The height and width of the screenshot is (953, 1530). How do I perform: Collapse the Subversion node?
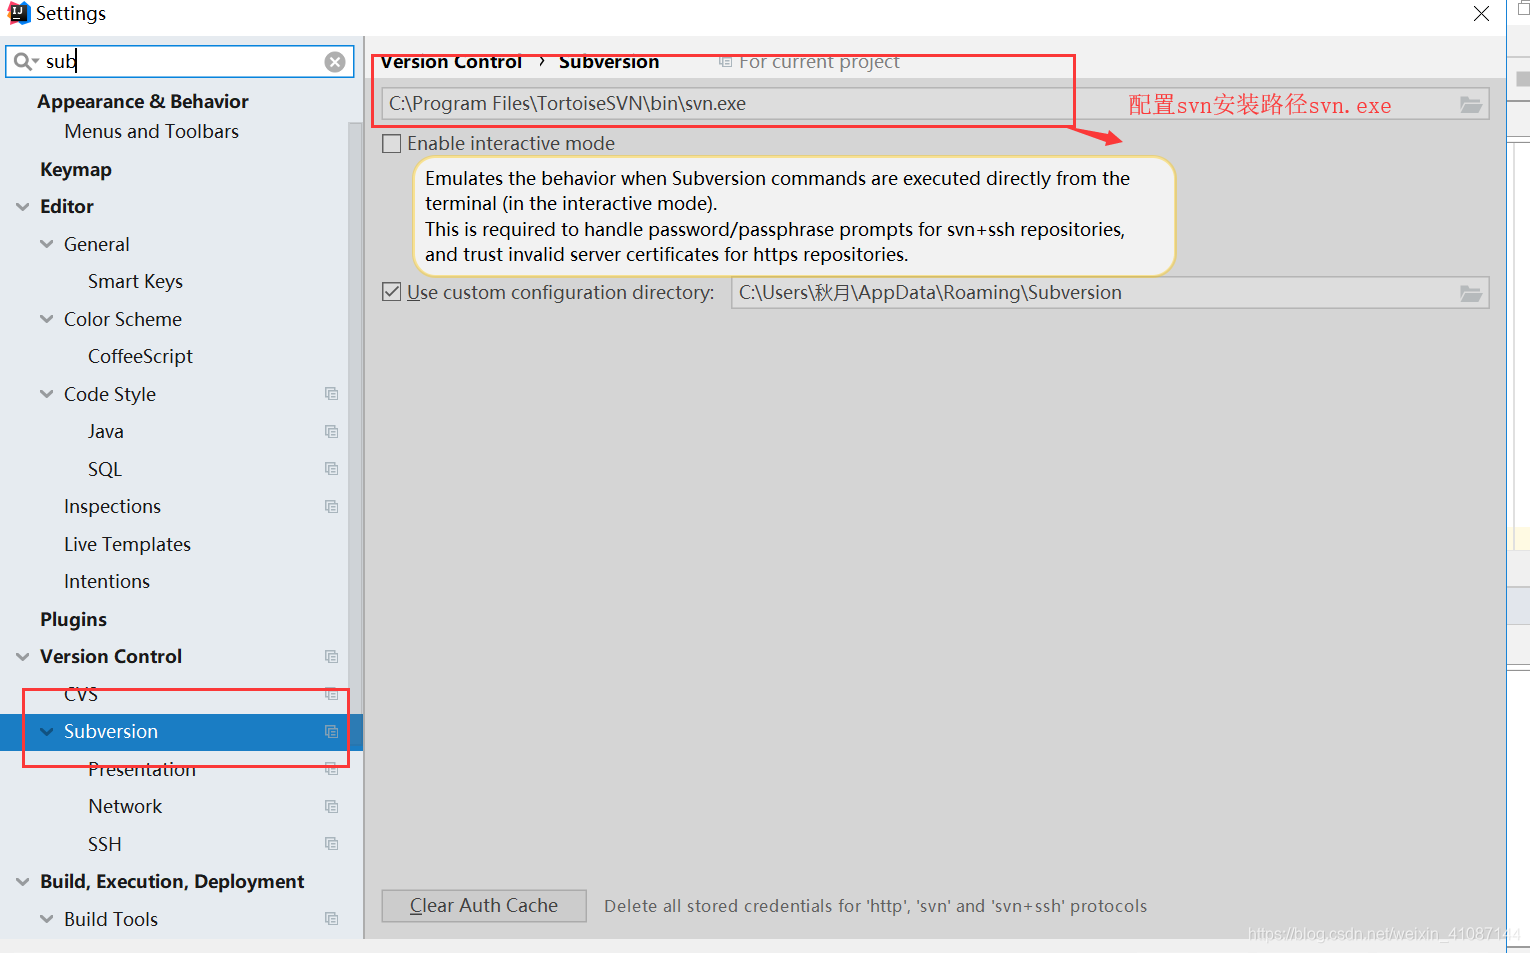coord(47,732)
